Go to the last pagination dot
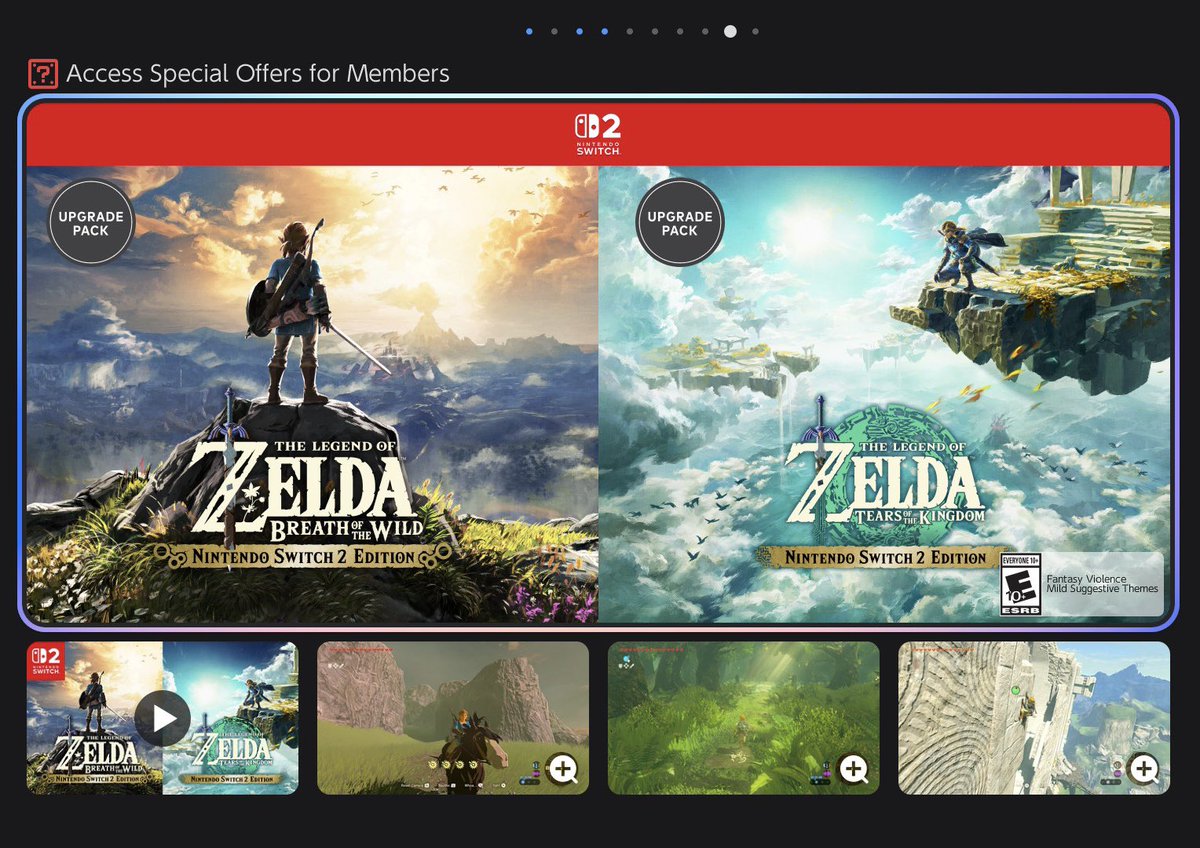 coord(755,31)
